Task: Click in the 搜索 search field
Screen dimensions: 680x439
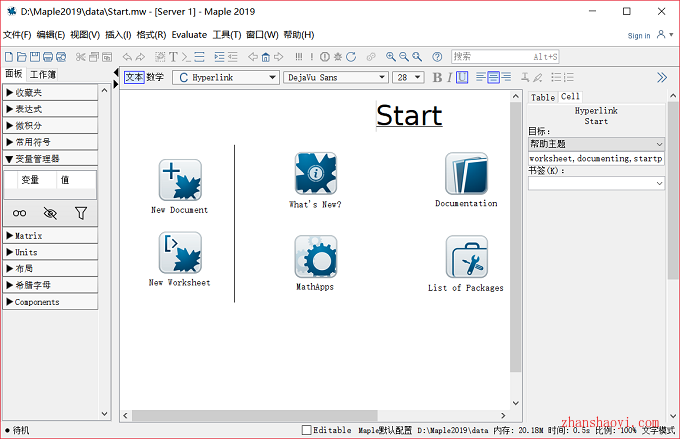Action: coord(505,57)
